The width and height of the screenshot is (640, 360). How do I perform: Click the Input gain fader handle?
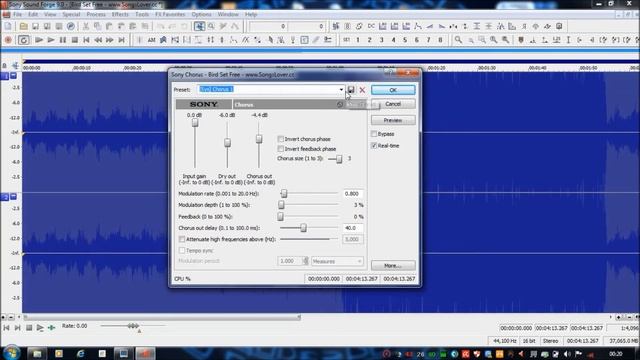coord(195,122)
